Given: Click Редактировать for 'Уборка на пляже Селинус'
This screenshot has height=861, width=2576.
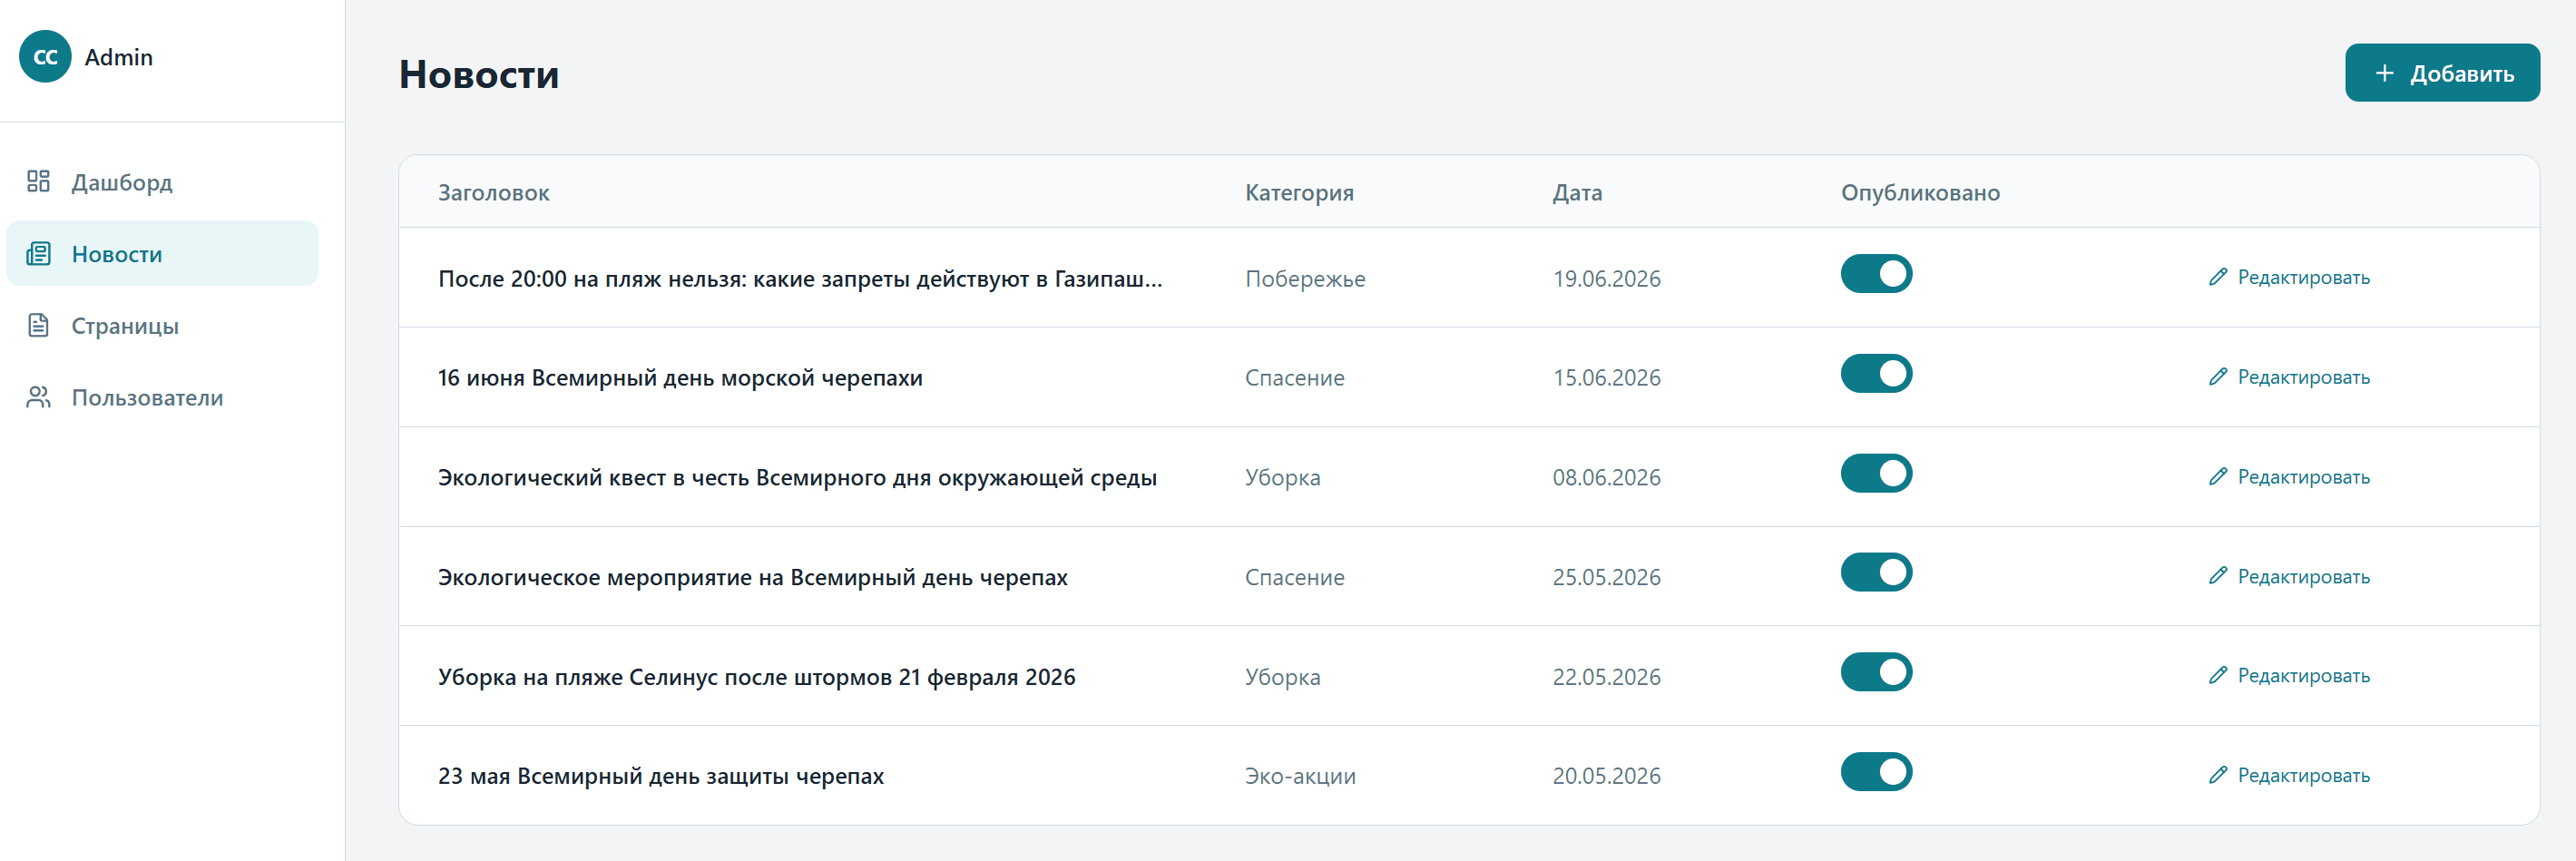Looking at the screenshot, I should pyautogui.click(x=2289, y=675).
